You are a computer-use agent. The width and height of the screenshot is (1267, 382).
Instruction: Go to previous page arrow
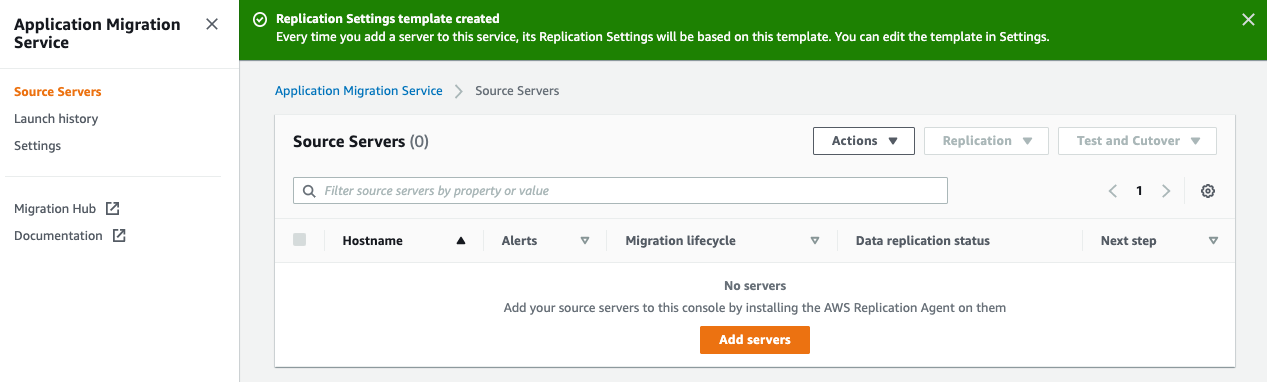[x=1113, y=191]
